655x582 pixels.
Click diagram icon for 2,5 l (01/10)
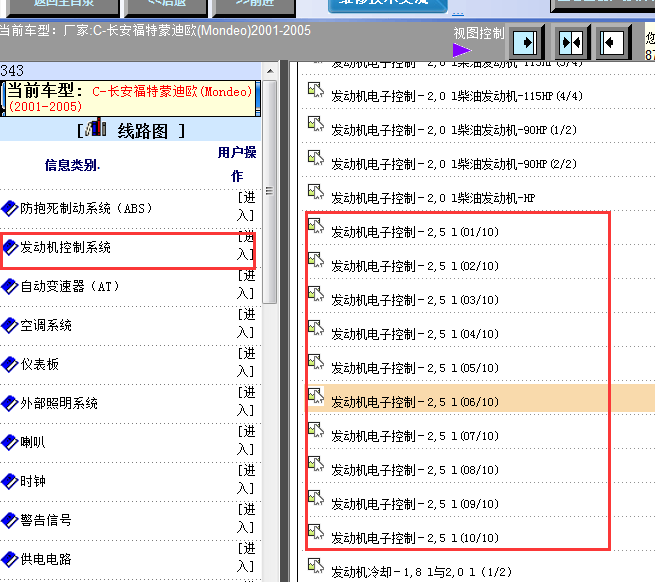(x=316, y=226)
